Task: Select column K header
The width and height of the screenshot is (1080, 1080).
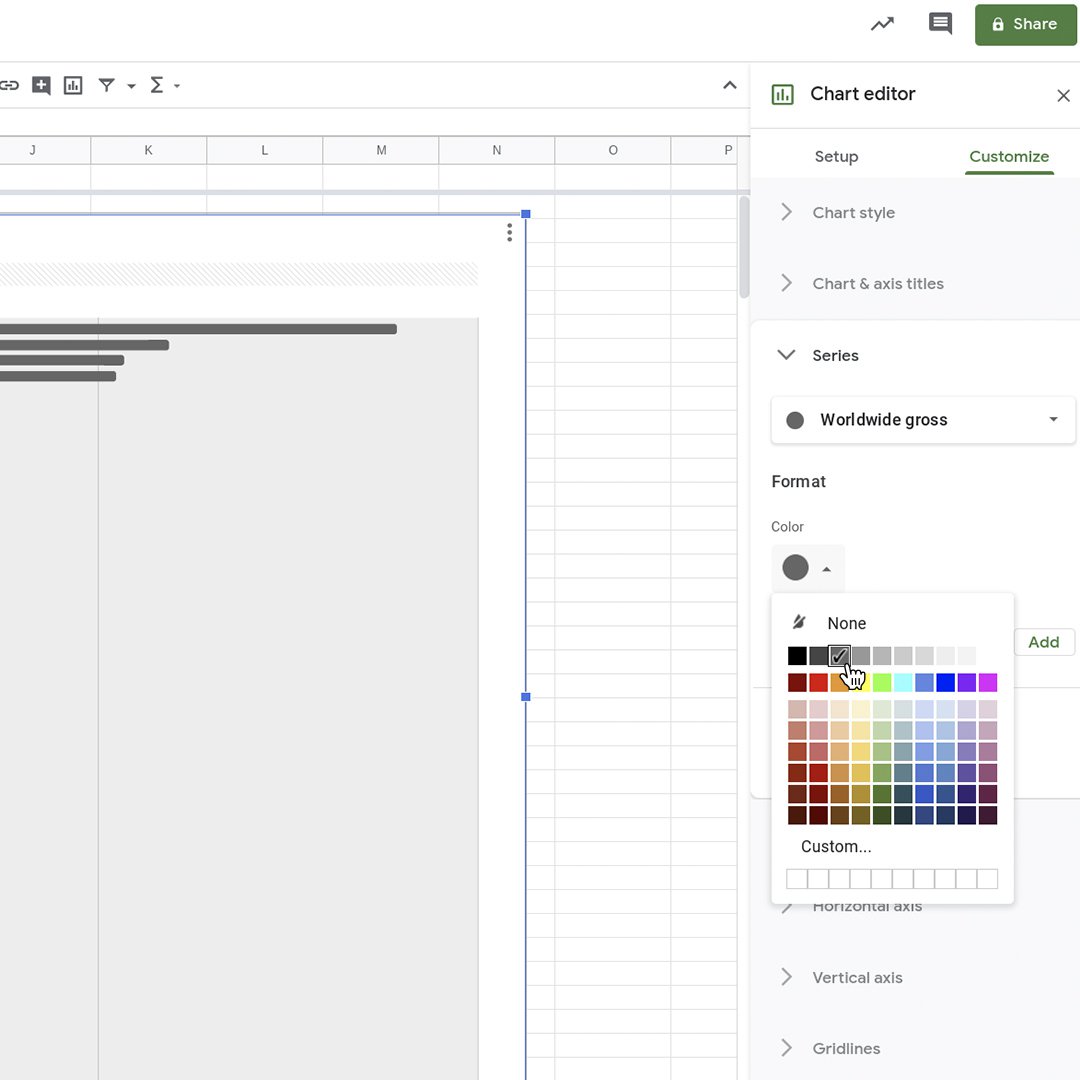Action: (x=149, y=150)
